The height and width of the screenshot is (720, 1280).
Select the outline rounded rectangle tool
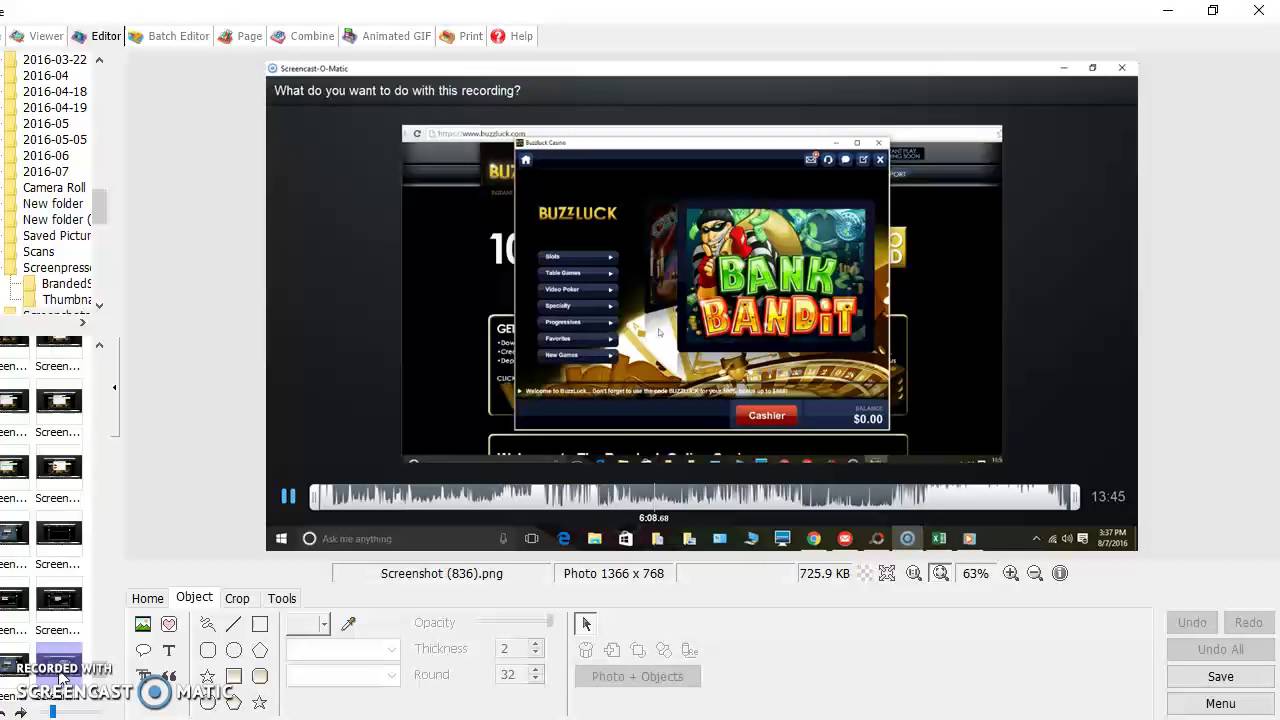click(208, 650)
